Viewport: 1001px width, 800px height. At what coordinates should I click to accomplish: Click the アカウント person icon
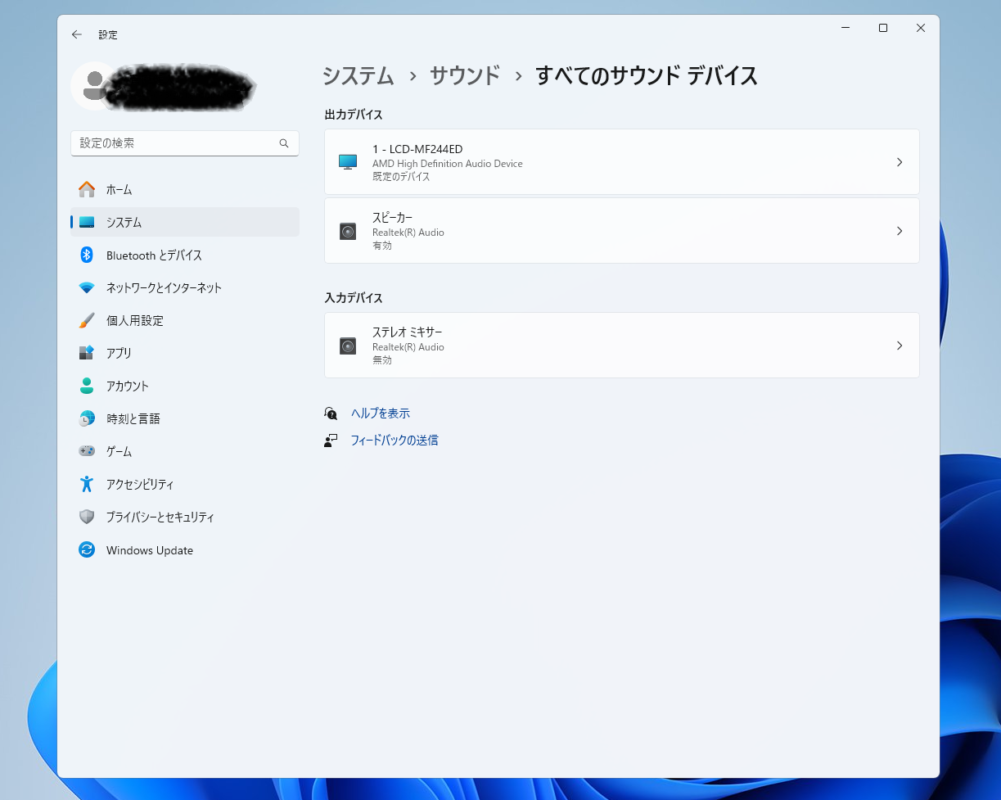[x=87, y=386]
